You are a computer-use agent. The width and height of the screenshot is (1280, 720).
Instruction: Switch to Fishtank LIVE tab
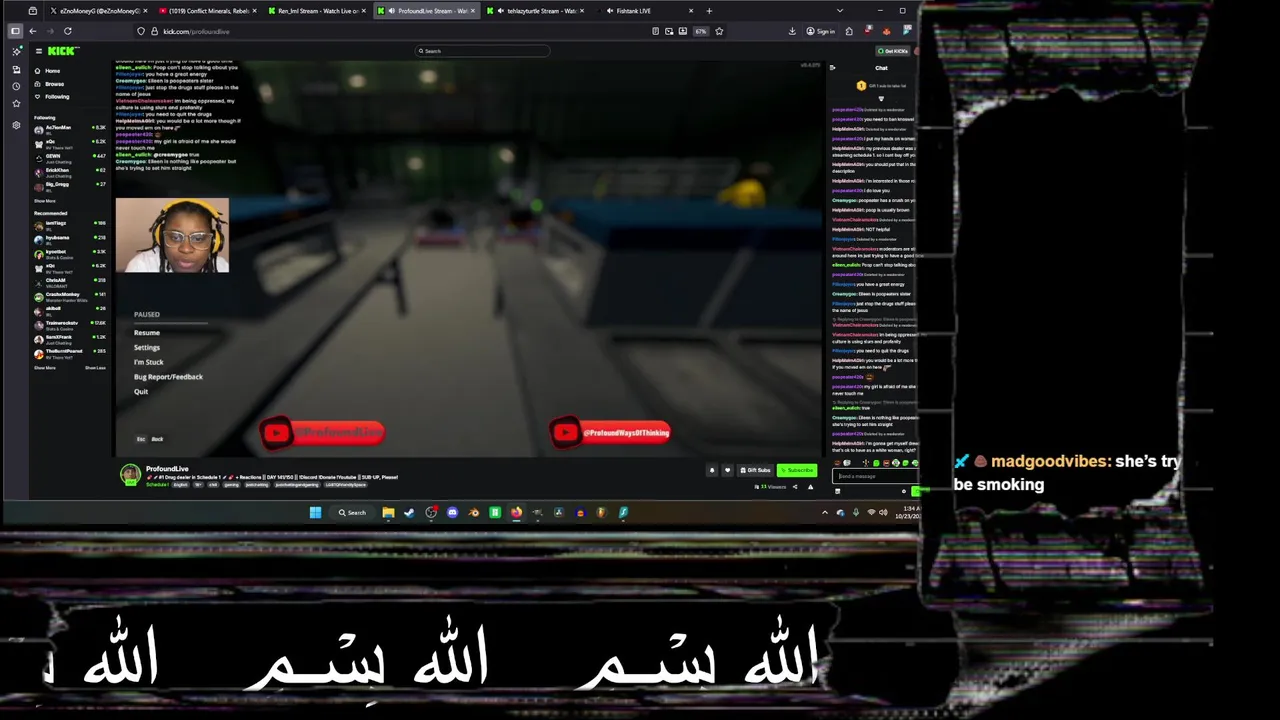pos(645,11)
